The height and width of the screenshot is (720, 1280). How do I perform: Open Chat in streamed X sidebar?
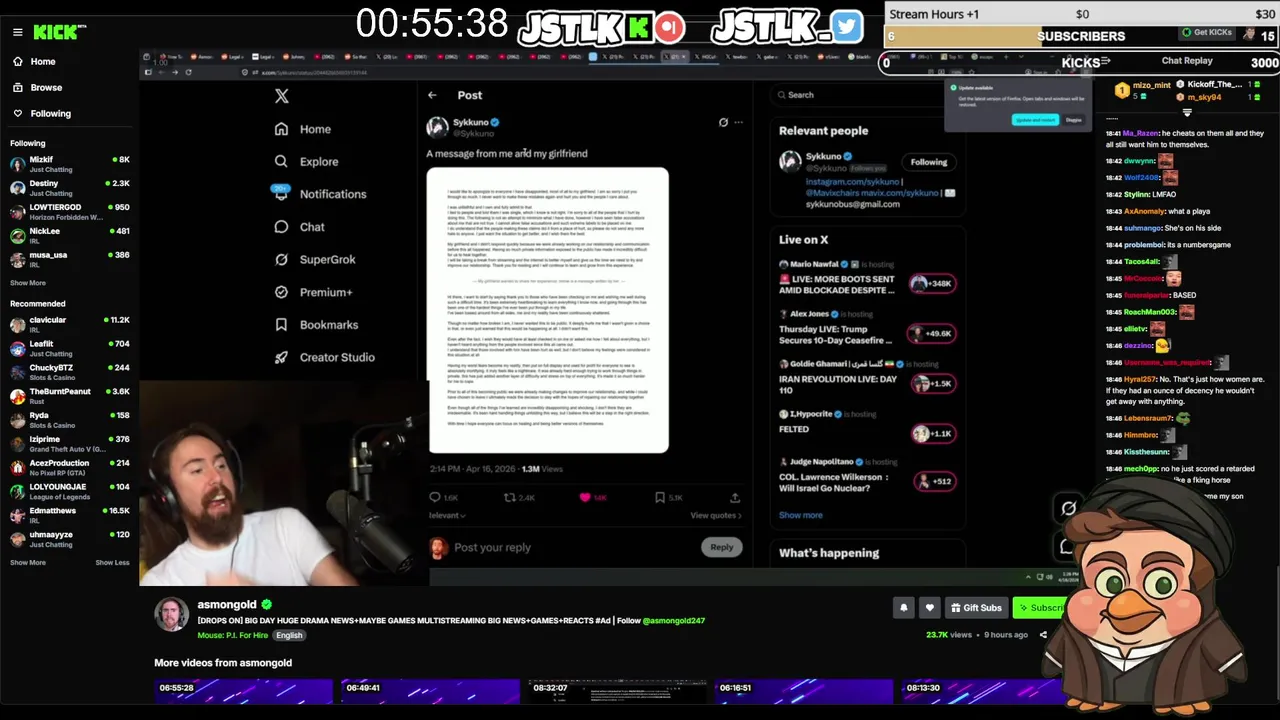300,227
